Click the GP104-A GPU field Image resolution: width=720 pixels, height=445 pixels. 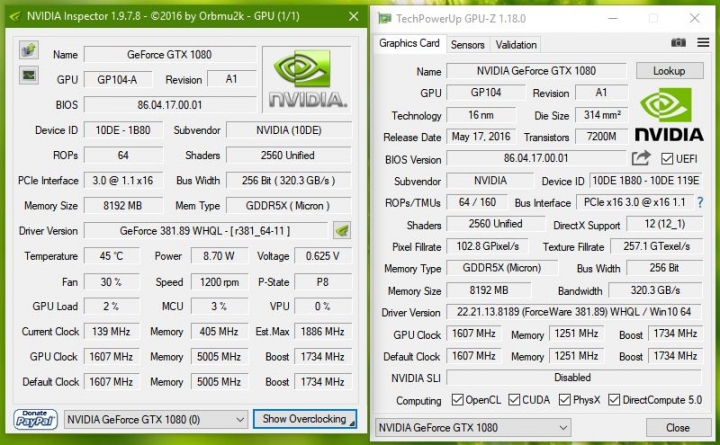(x=118, y=79)
